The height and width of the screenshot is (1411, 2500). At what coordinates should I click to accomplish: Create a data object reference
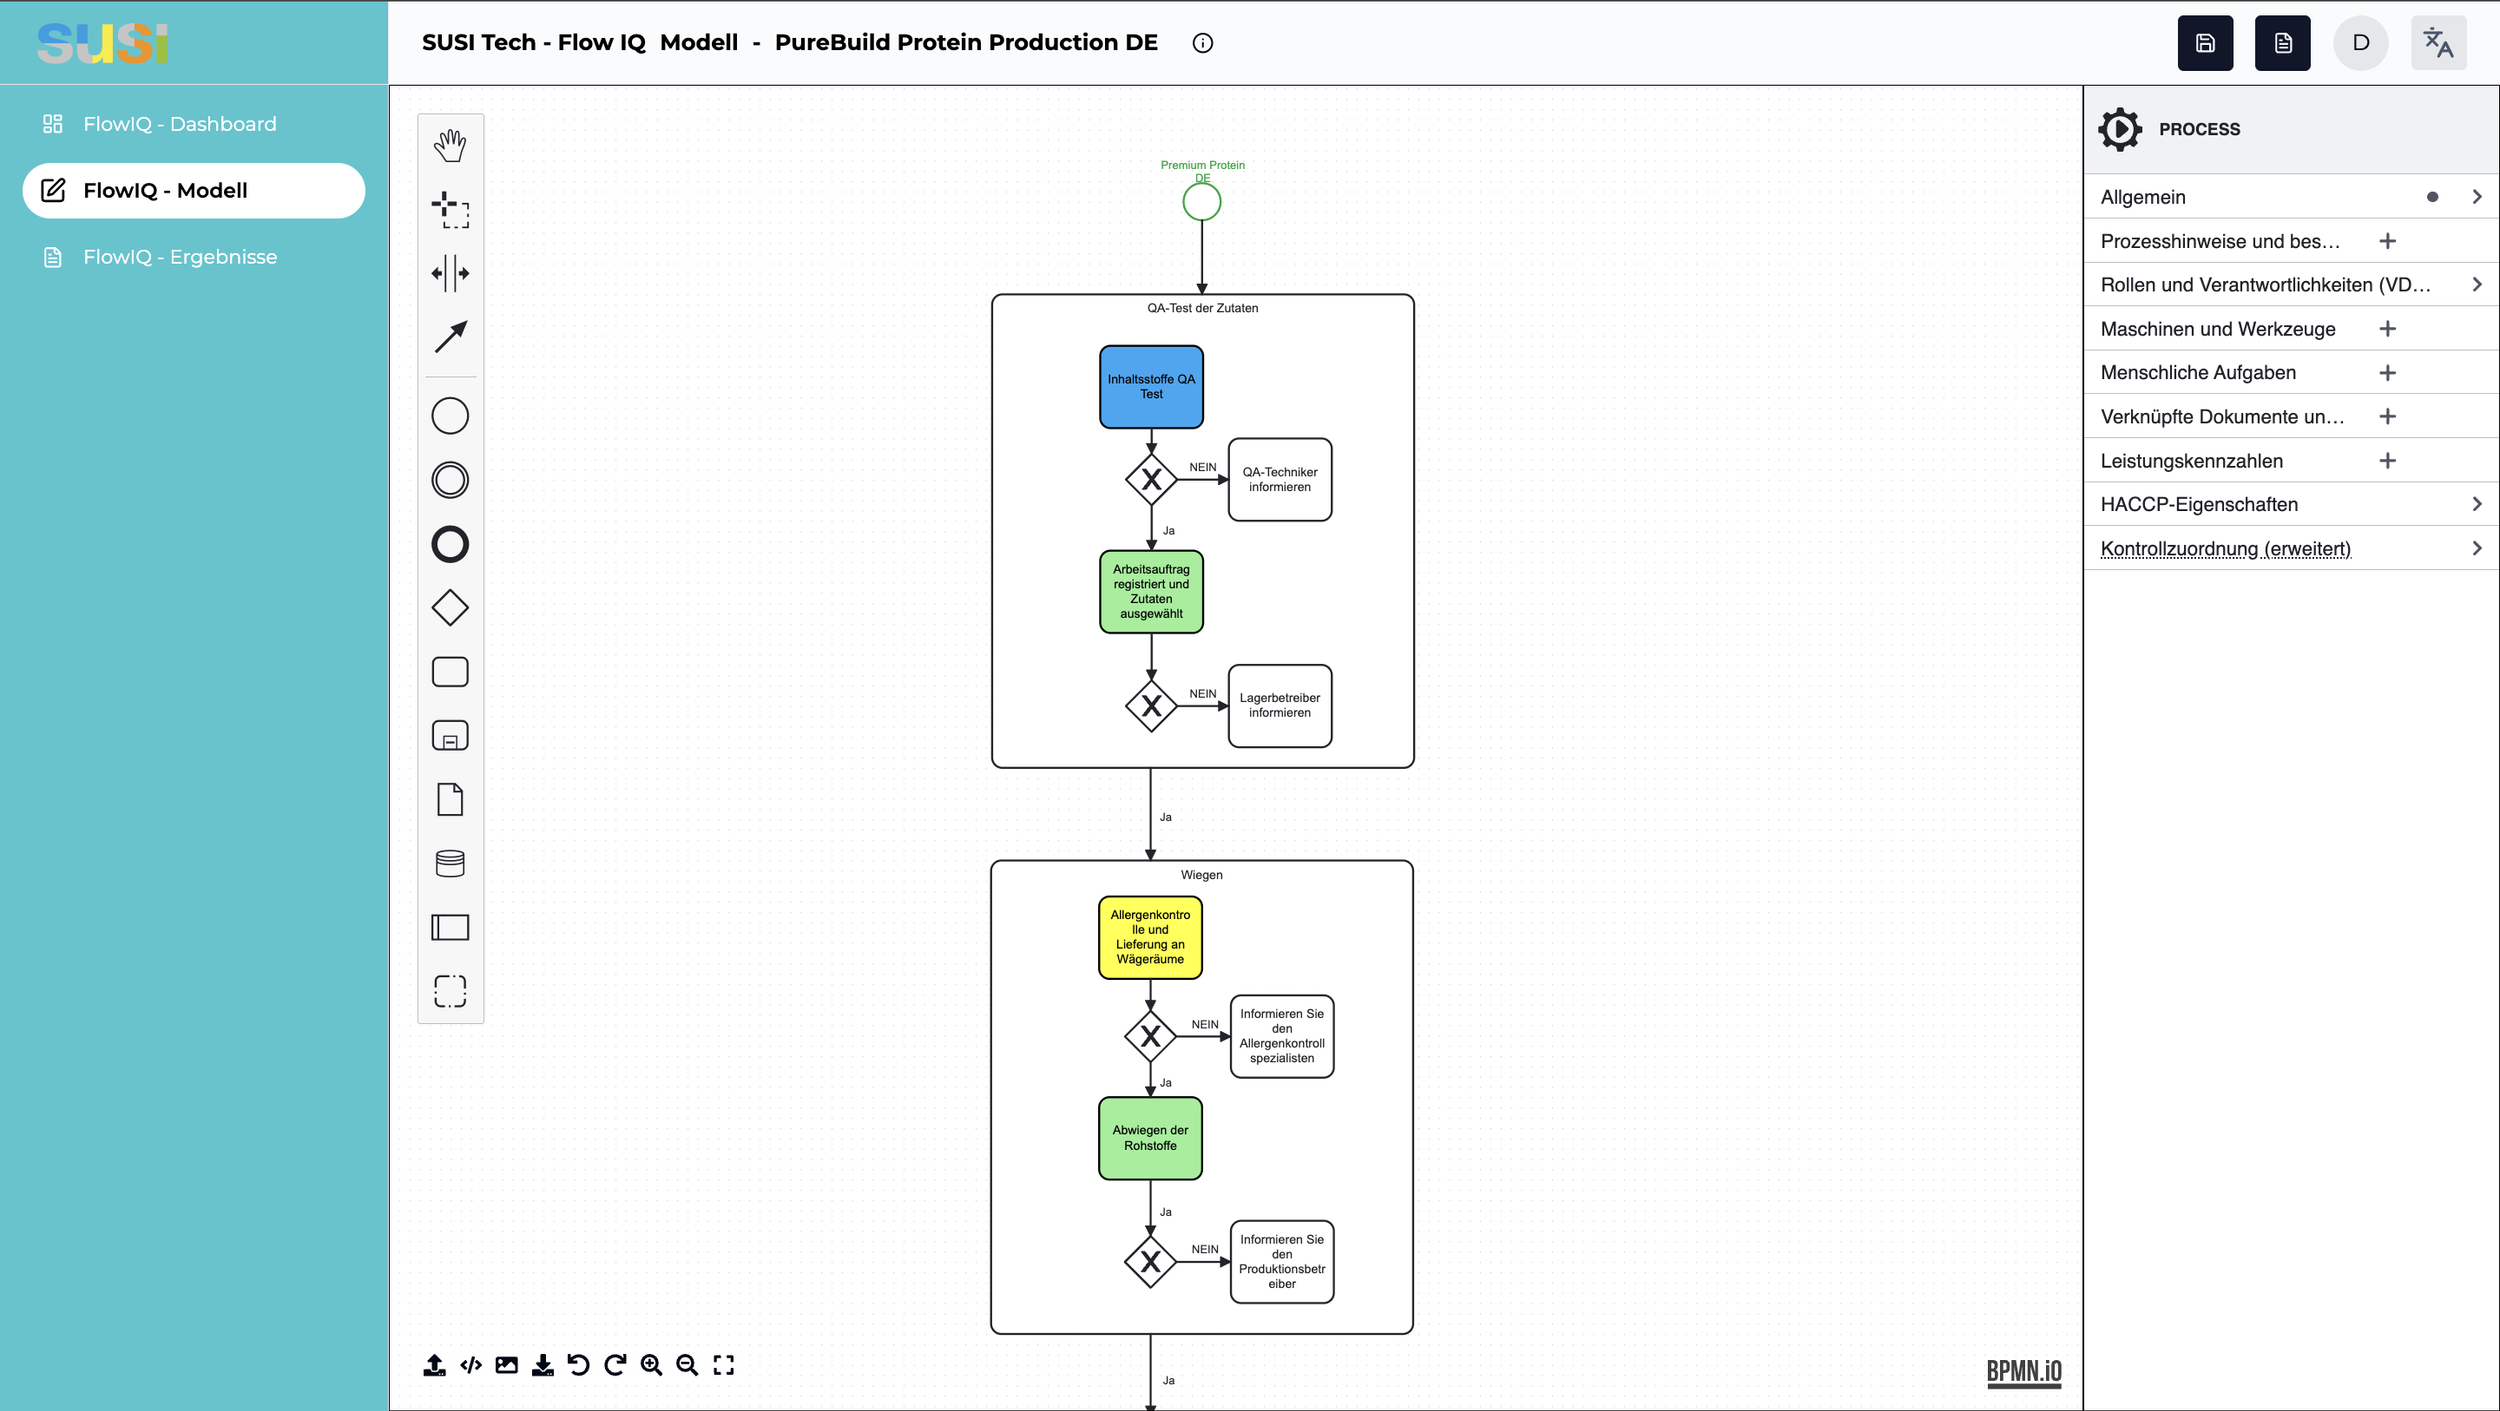(x=450, y=800)
